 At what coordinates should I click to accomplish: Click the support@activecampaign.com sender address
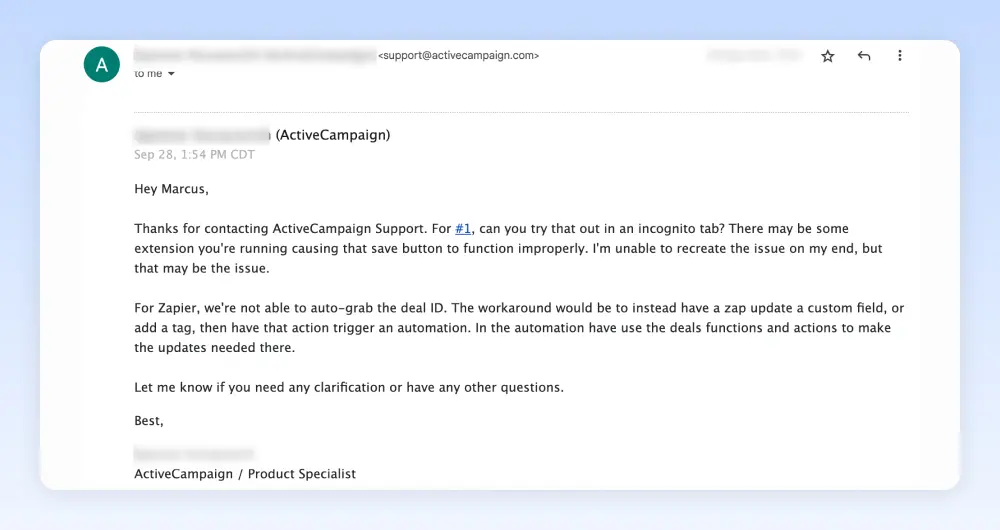(x=459, y=55)
